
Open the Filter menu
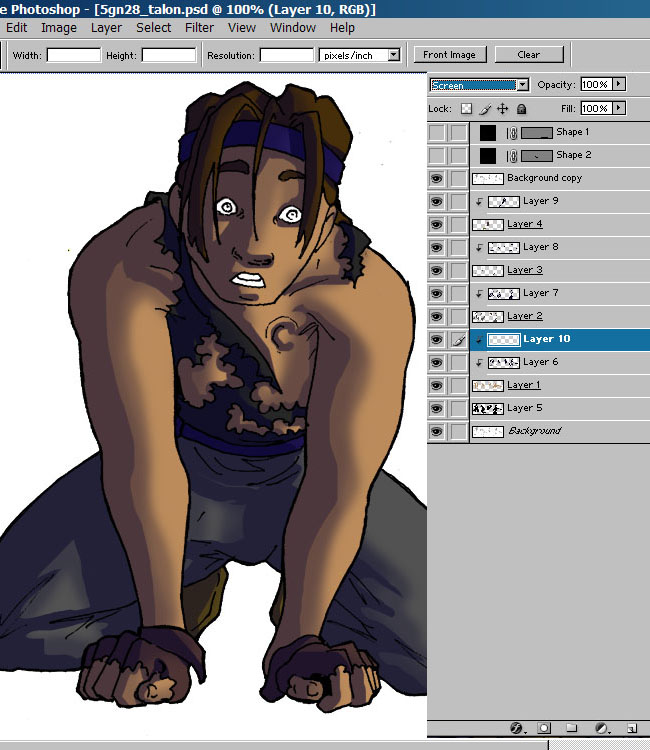[199, 28]
